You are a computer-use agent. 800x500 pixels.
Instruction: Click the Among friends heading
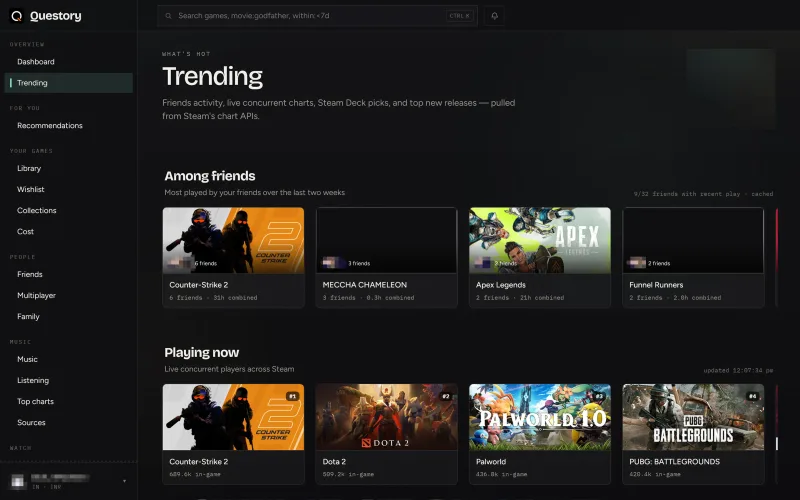210,176
